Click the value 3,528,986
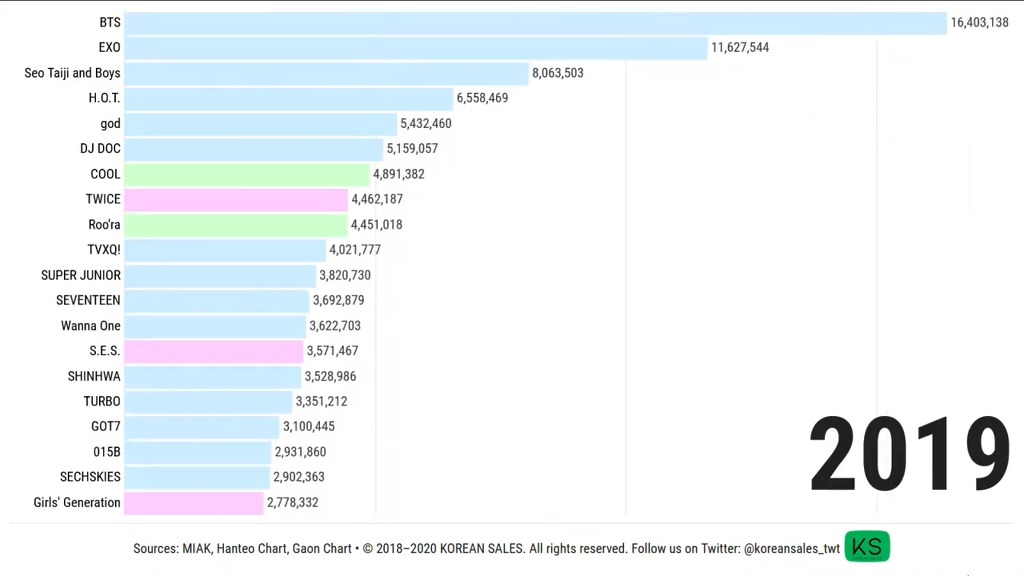The width and height of the screenshot is (1024, 576). tap(330, 376)
